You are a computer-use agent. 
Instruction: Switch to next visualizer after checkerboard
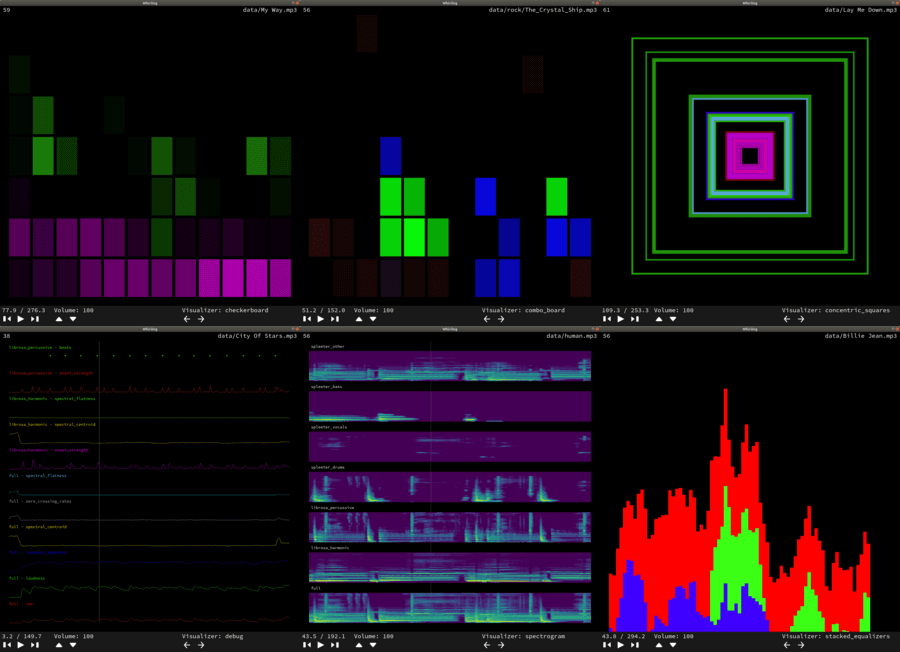point(201,319)
